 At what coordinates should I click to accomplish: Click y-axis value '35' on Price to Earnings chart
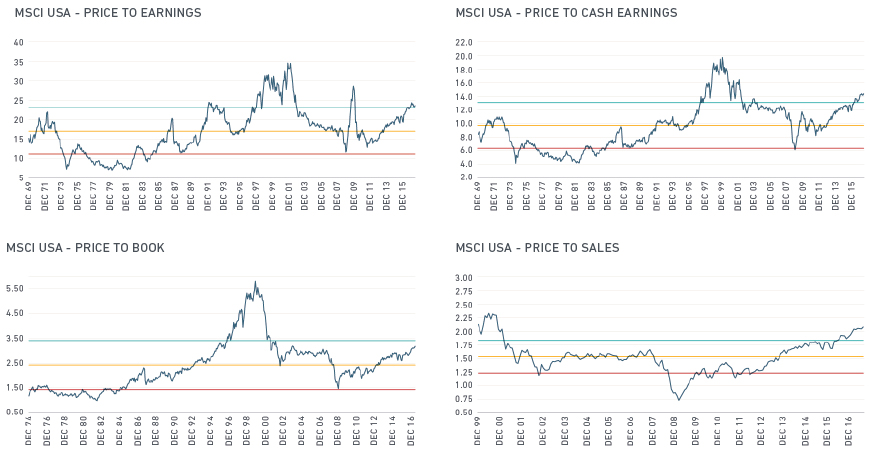coord(18,62)
